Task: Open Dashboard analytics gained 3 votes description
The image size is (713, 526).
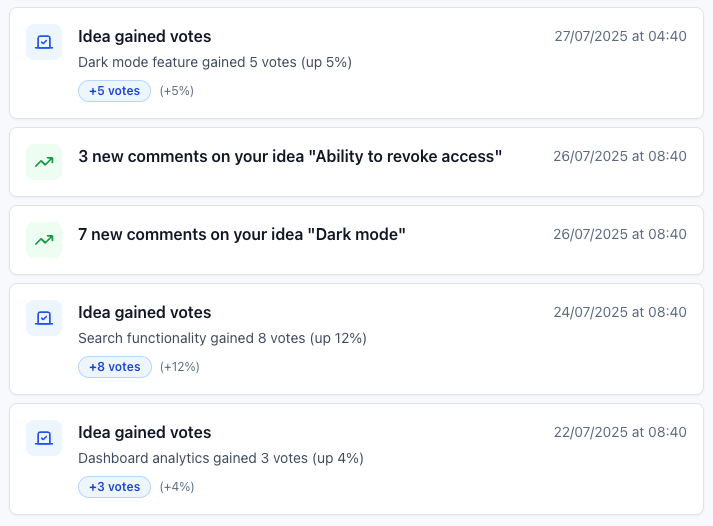Action: pyautogui.click(x=220, y=458)
